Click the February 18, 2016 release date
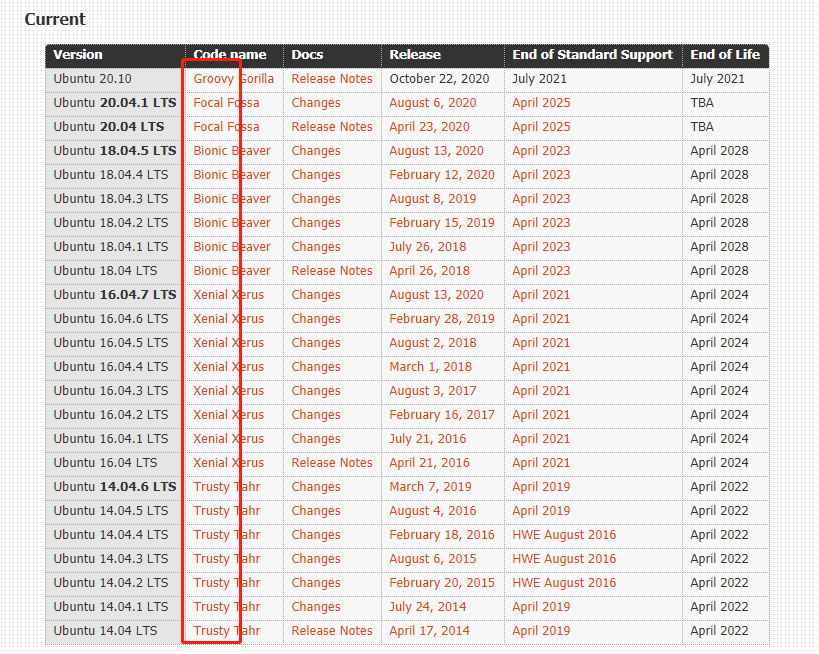Image resolution: width=819 pixels, height=654 pixels. point(442,535)
